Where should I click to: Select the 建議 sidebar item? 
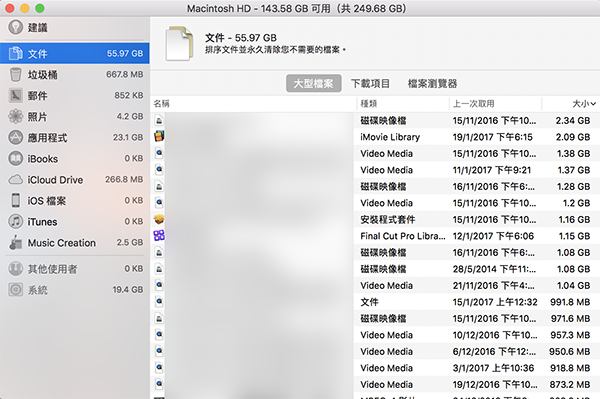pyautogui.click(x=75, y=27)
